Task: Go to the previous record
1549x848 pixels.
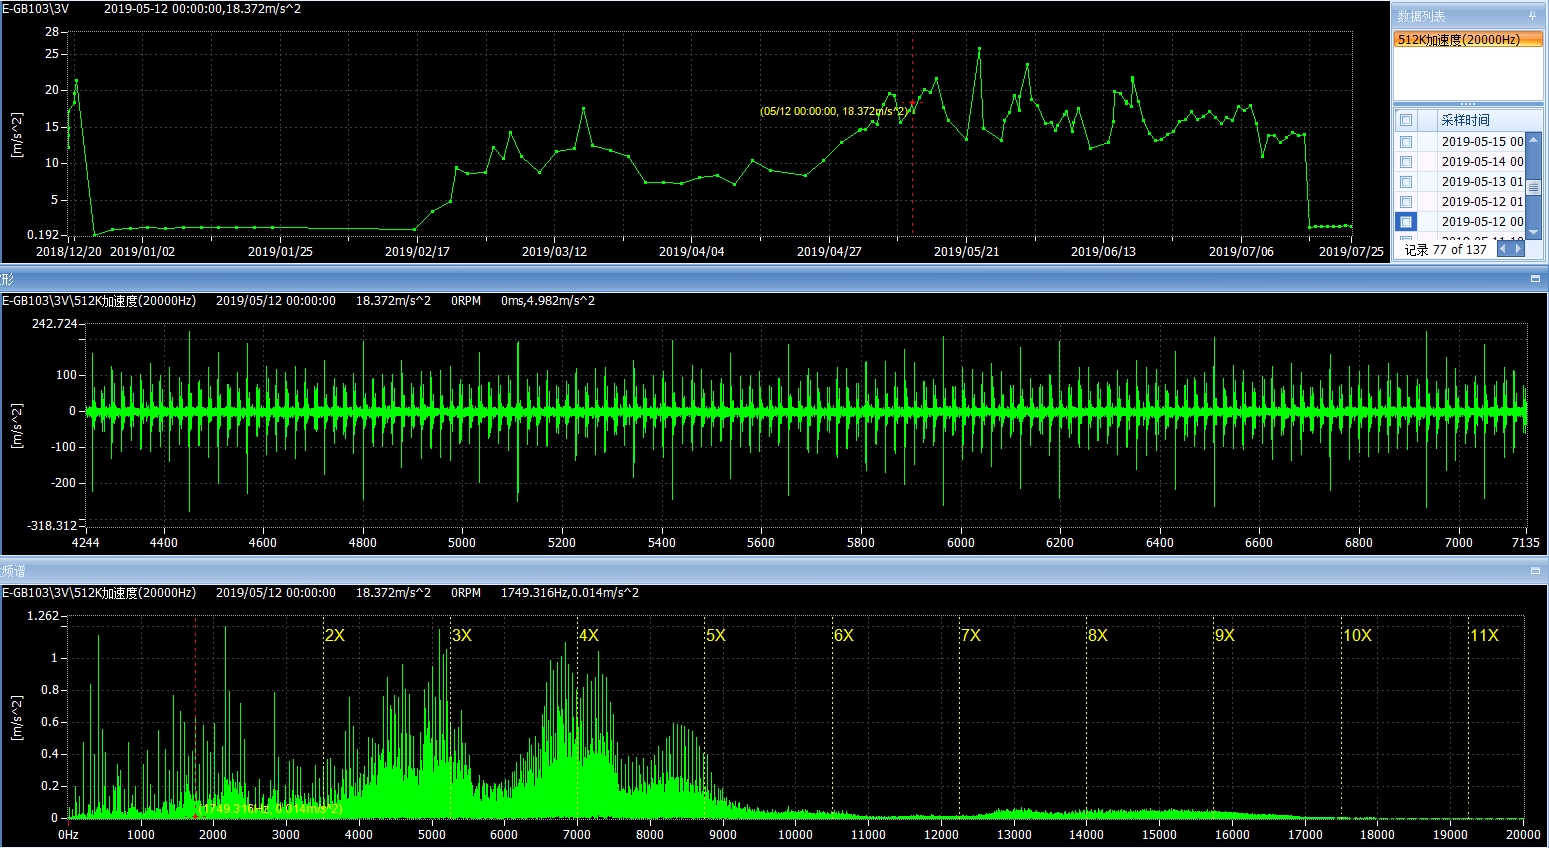Action: [1503, 249]
